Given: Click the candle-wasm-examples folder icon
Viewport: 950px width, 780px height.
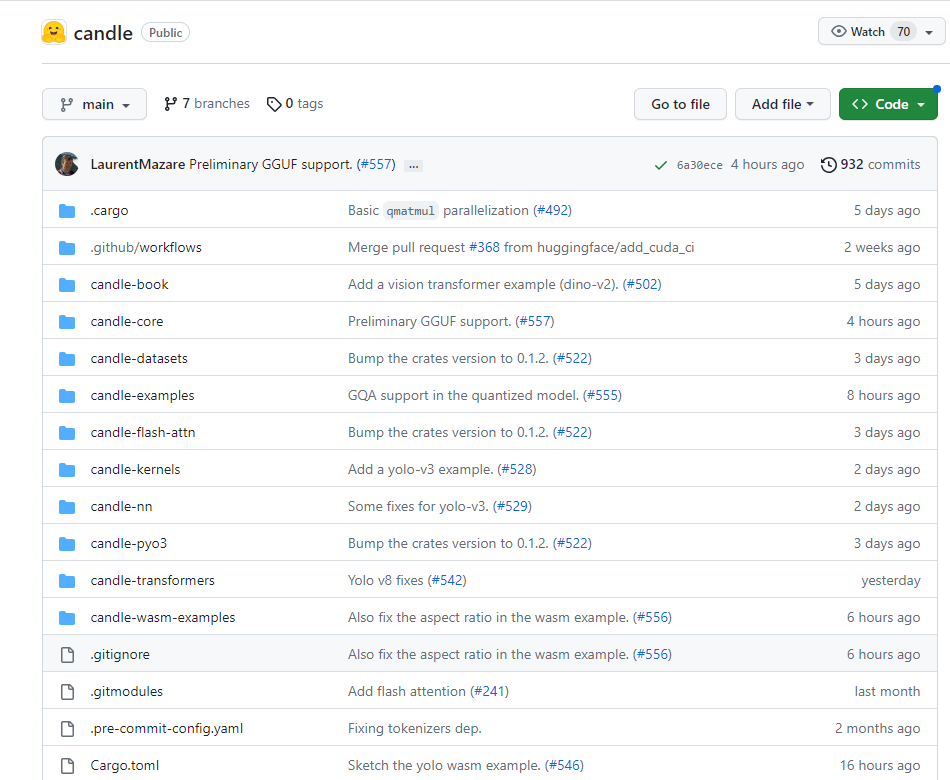Looking at the screenshot, I should tap(67, 618).
